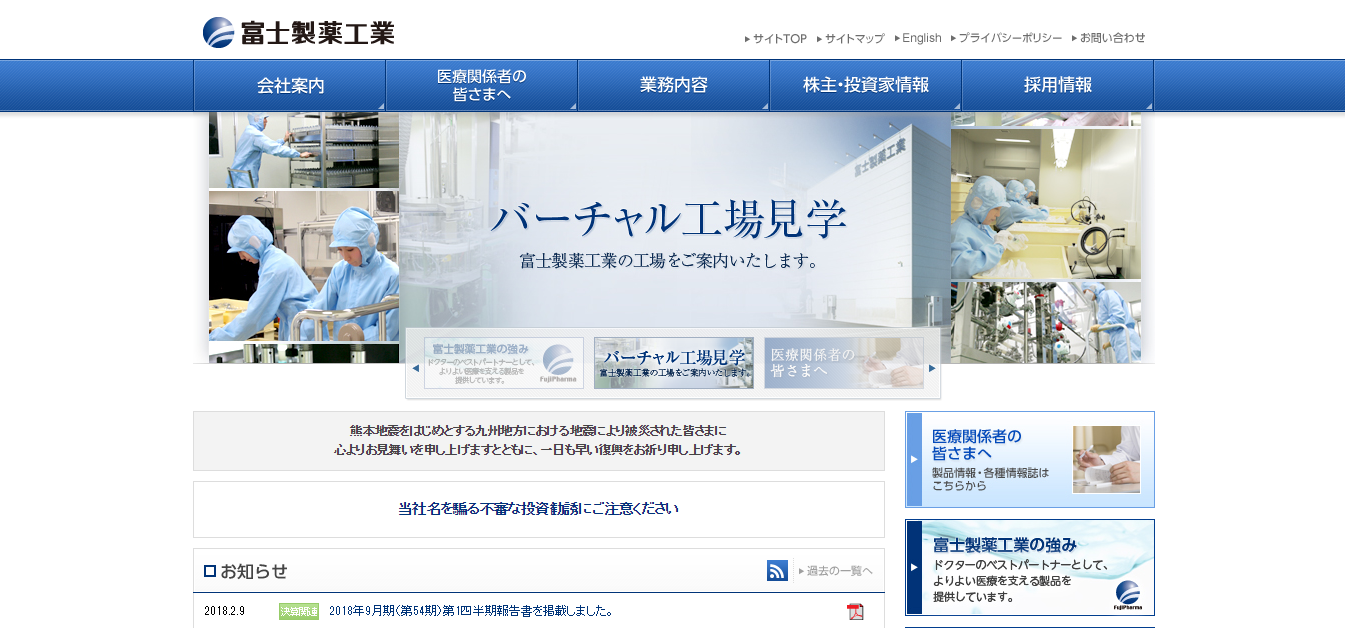The image size is (1345, 628).
Task: Open the PDF icon for 第1四半期報告書
Action: pos(855,611)
